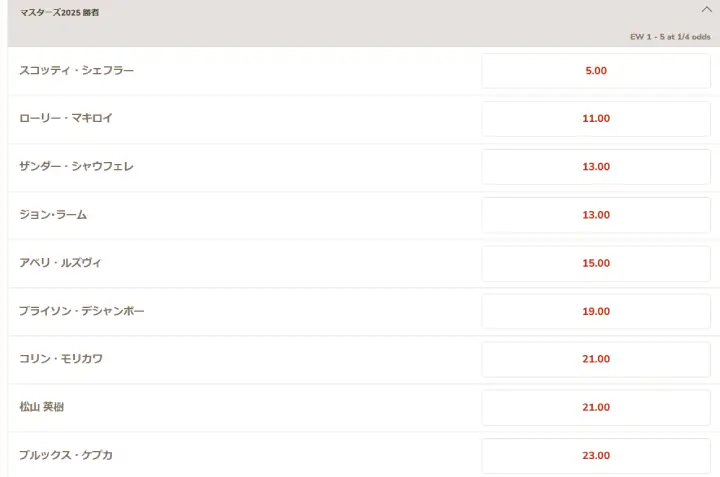Click player name スコッティ・シェフラー
720x477 pixels.
coord(76,70)
